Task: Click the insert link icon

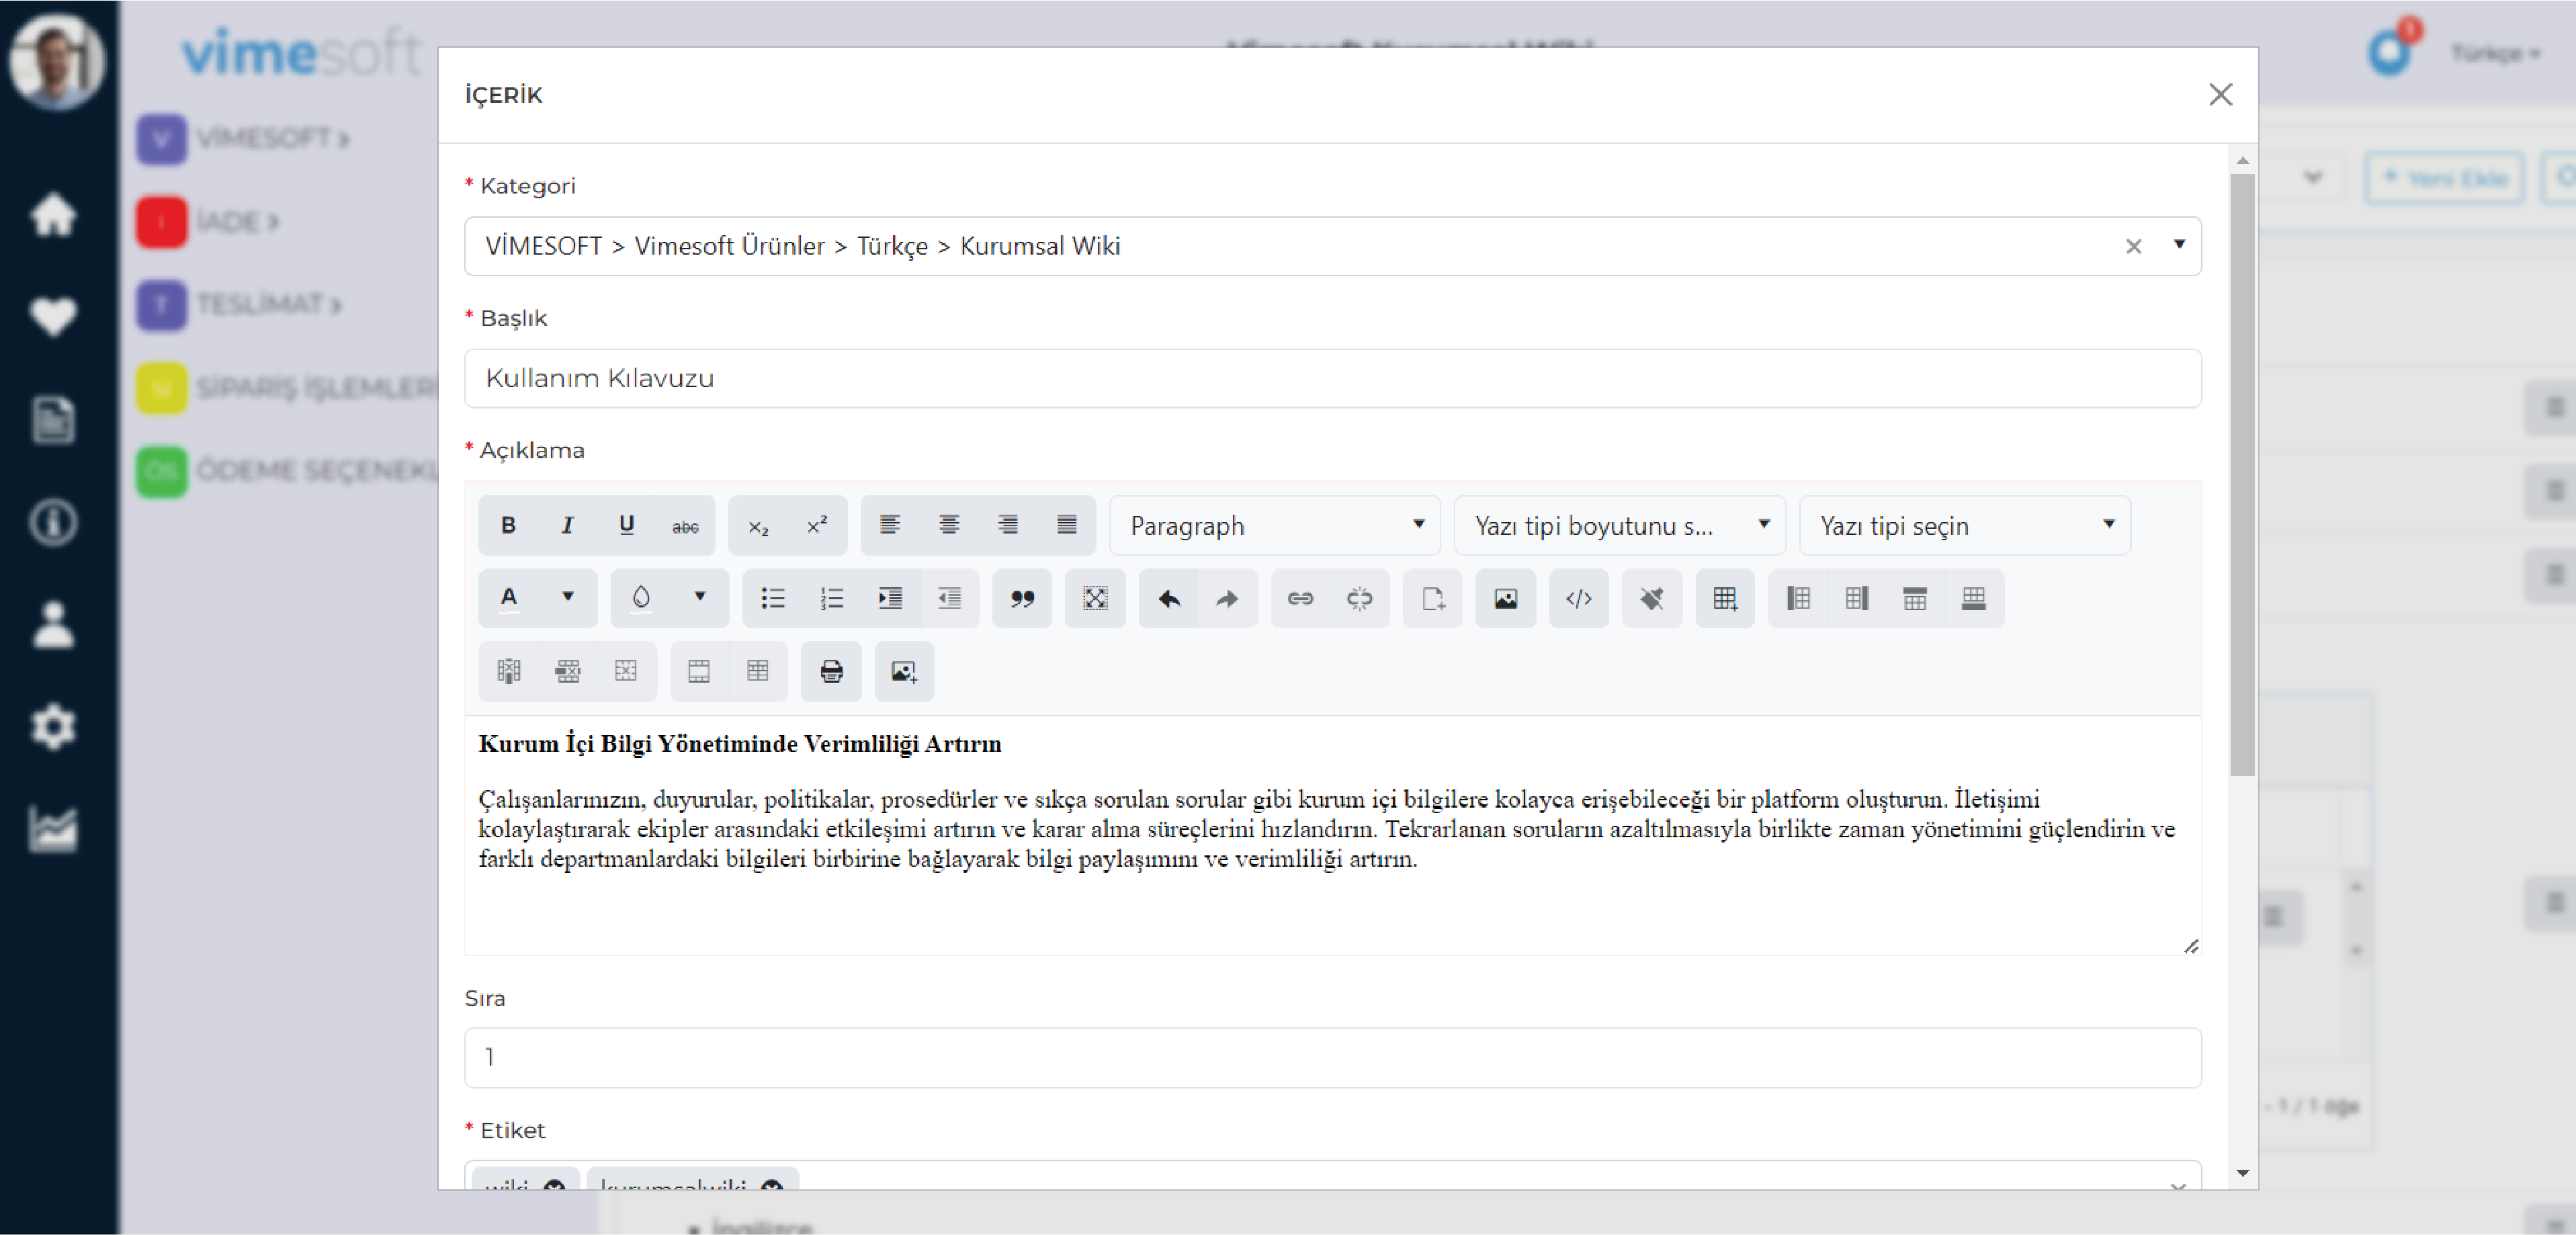Action: (1299, 599)
